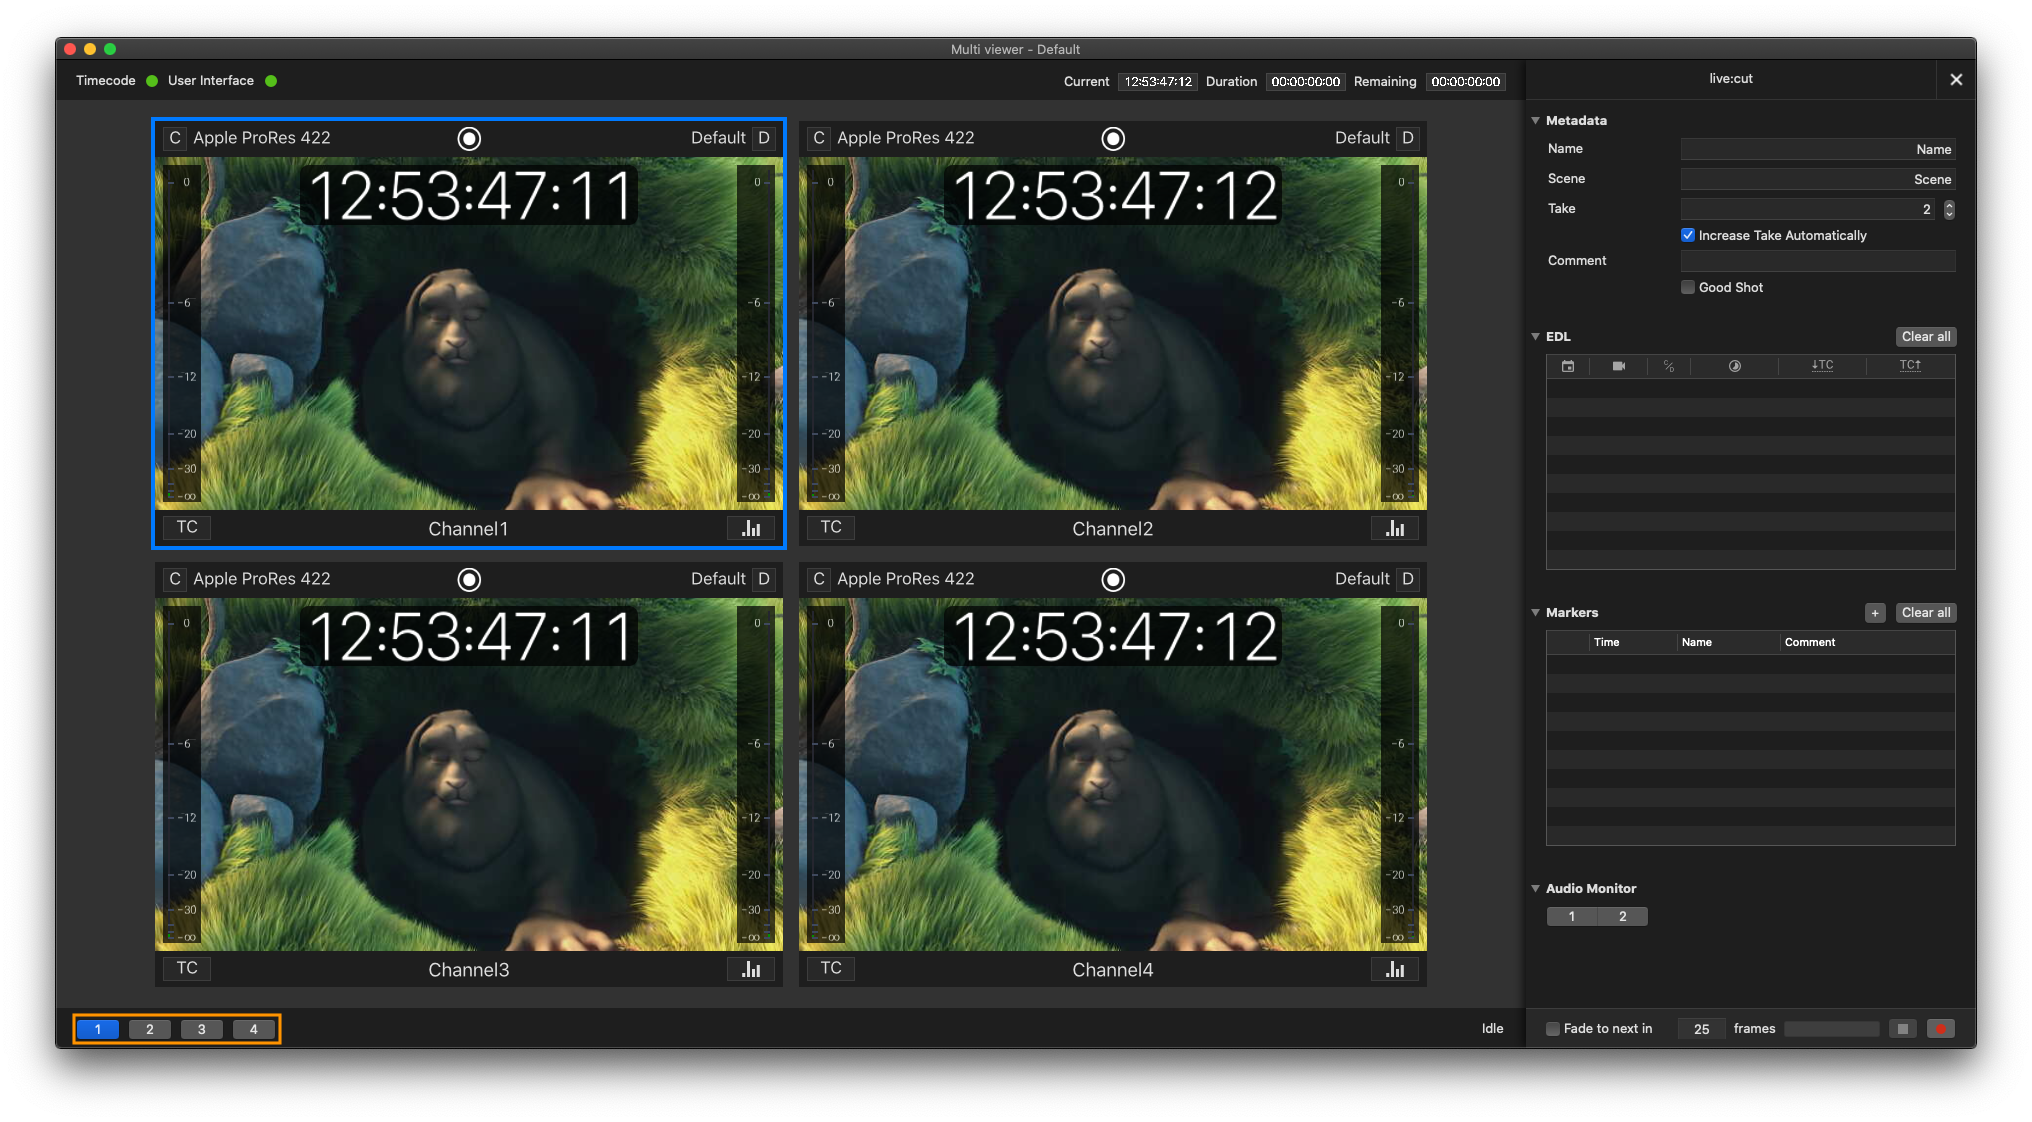Click Clear all in Markers section
This screenshot has width=2032, height=1122.
(x=1926, y=613)
